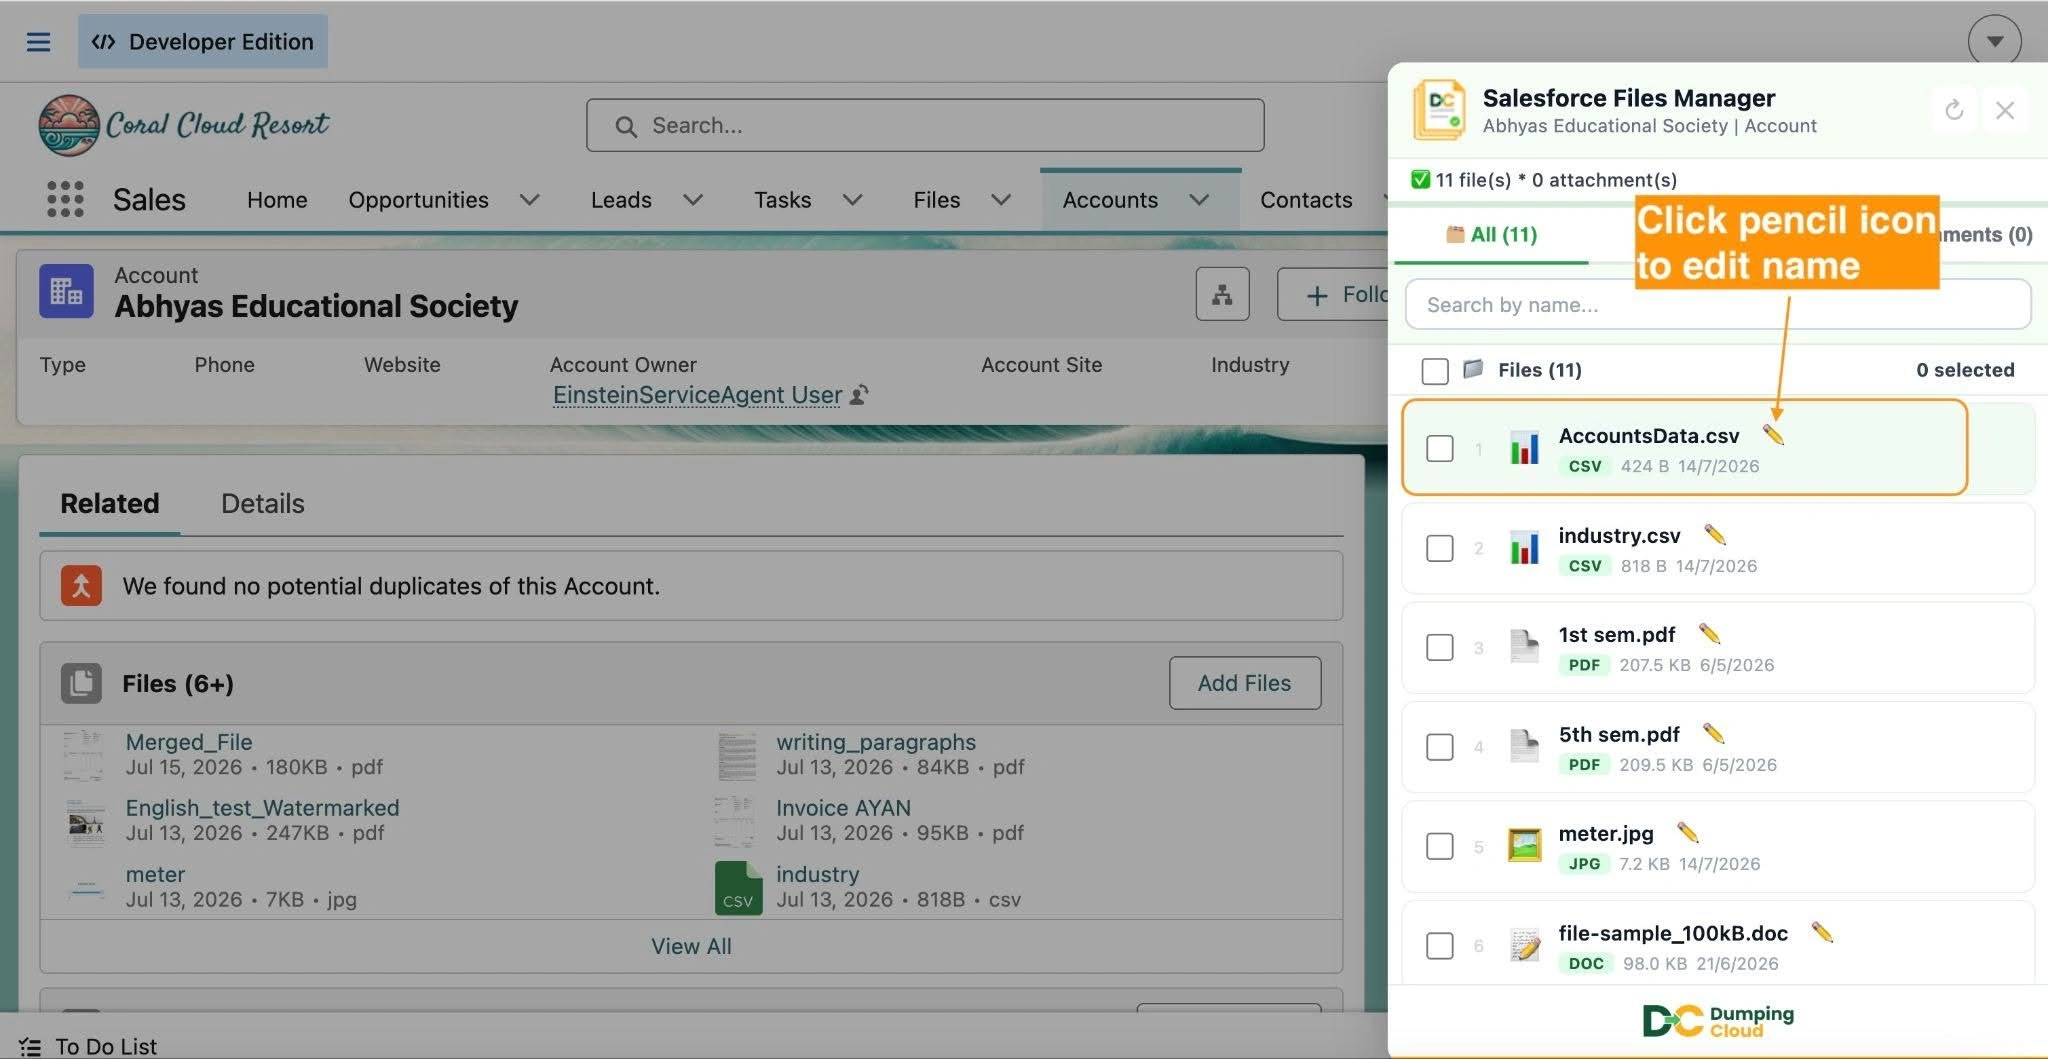
Task: Check the AccountsData.csv checkbox
Action: 1440,448
